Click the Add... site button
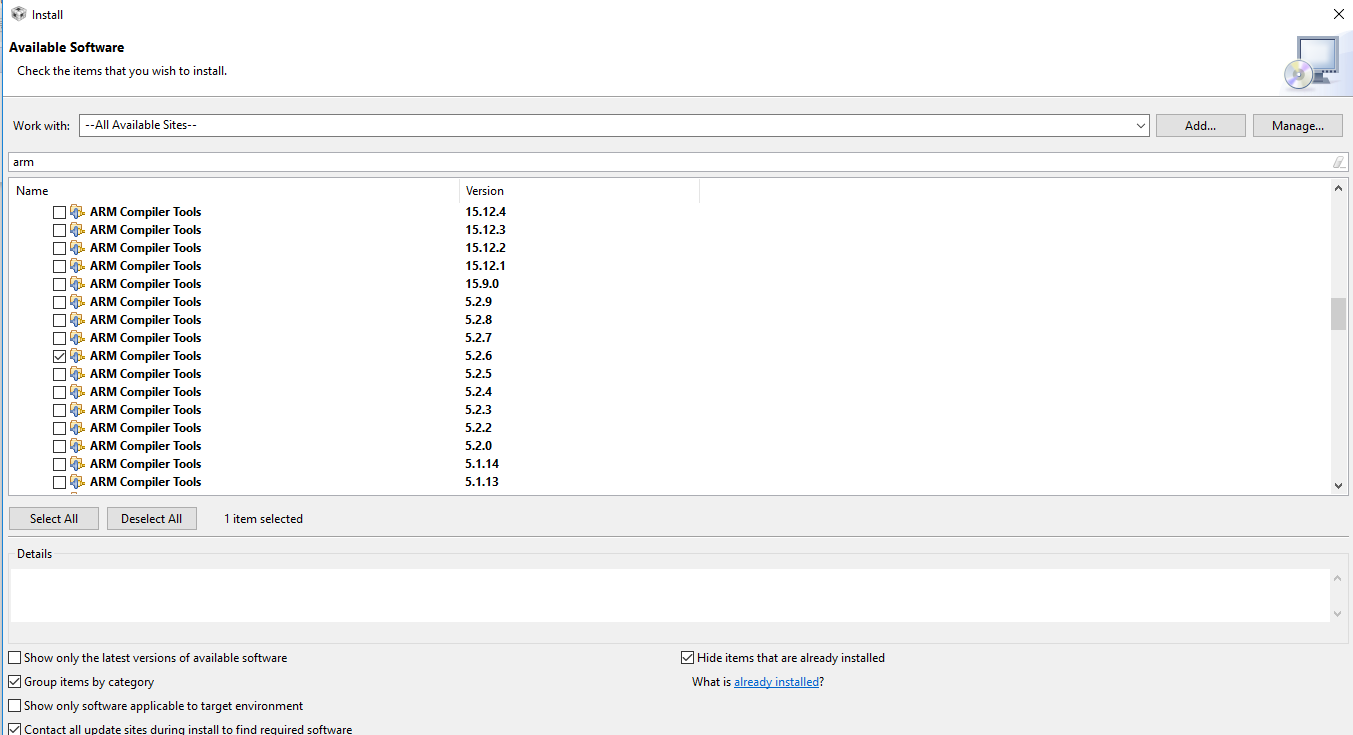This screenshot has width=1353, height=735. 1200,126
